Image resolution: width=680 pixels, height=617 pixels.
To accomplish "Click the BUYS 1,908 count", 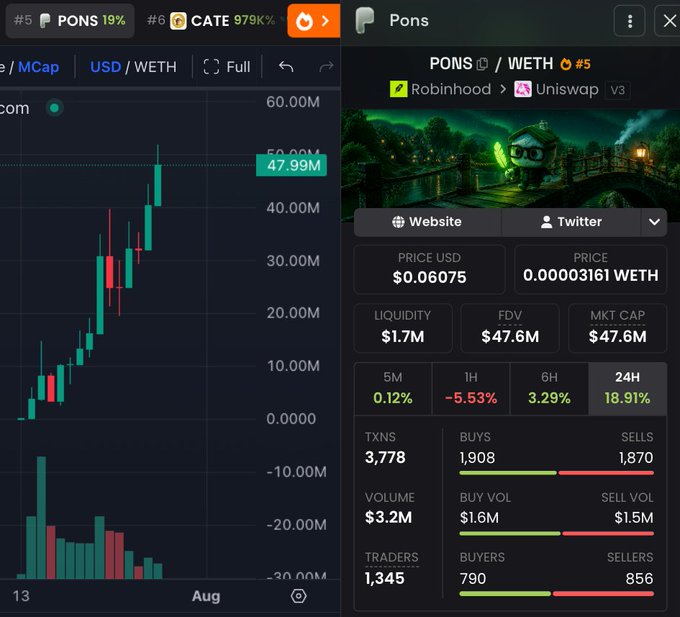I will (477, 457).
